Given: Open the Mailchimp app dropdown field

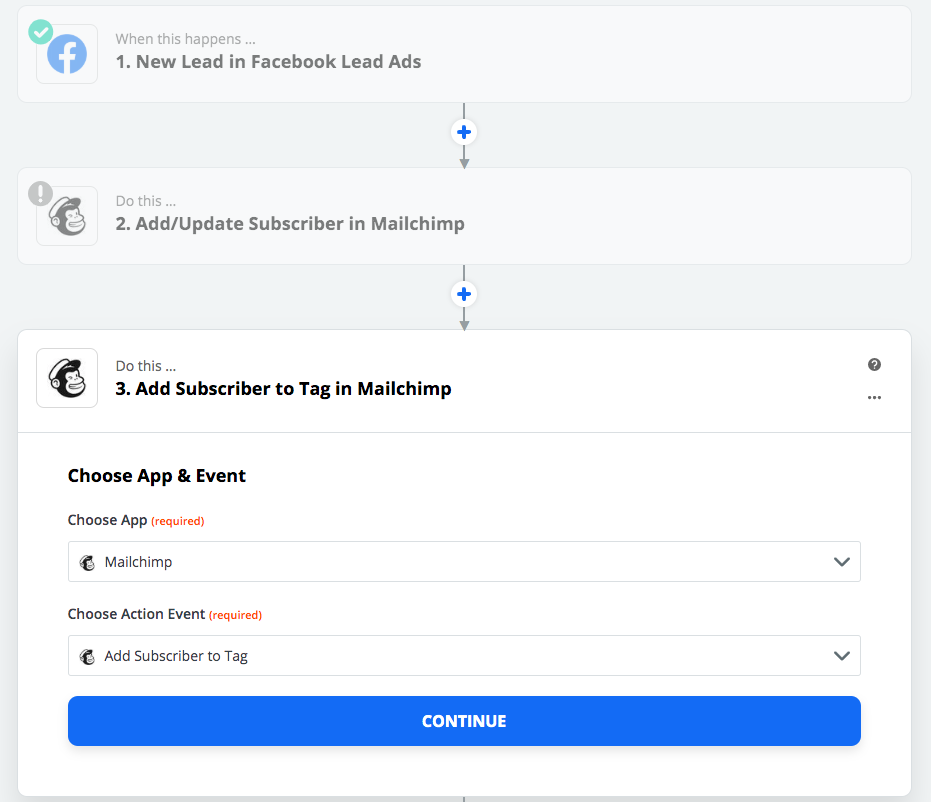Looking at the screenshot, I should click(464, 562).
